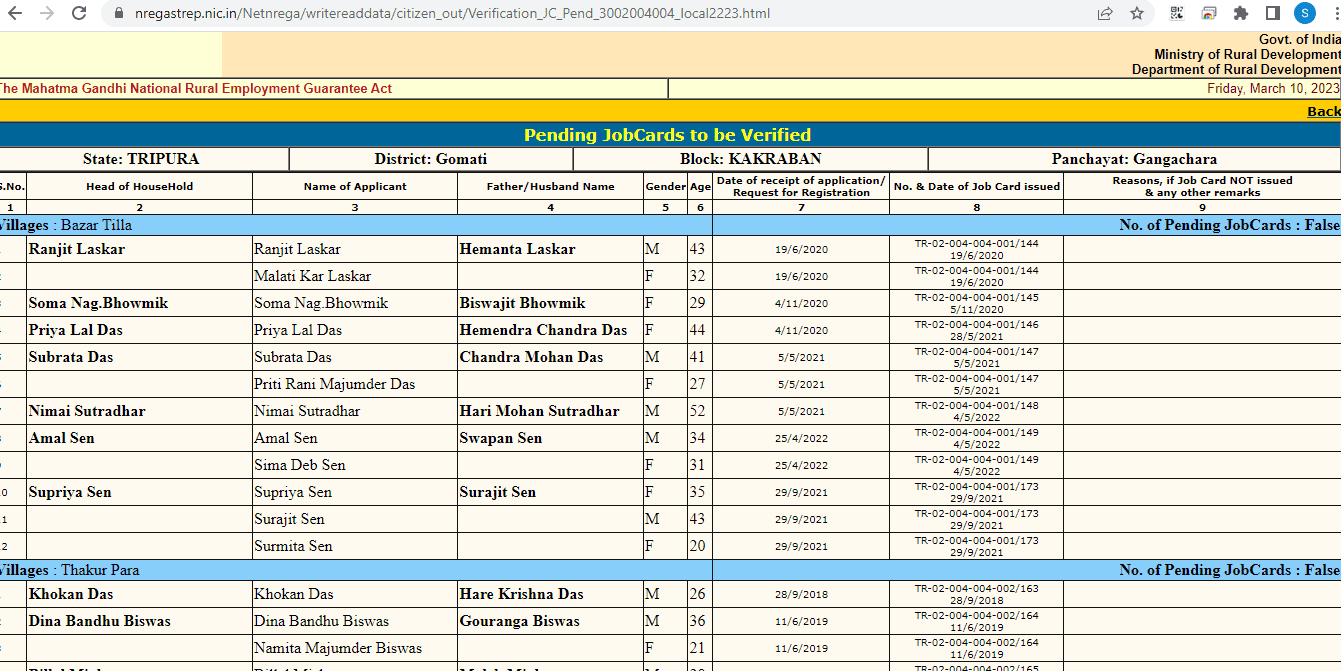This screenshot has width=1341, height=671.
Task: Open the Chrome extensions puzzle icon
Action: click(1240, 13)
